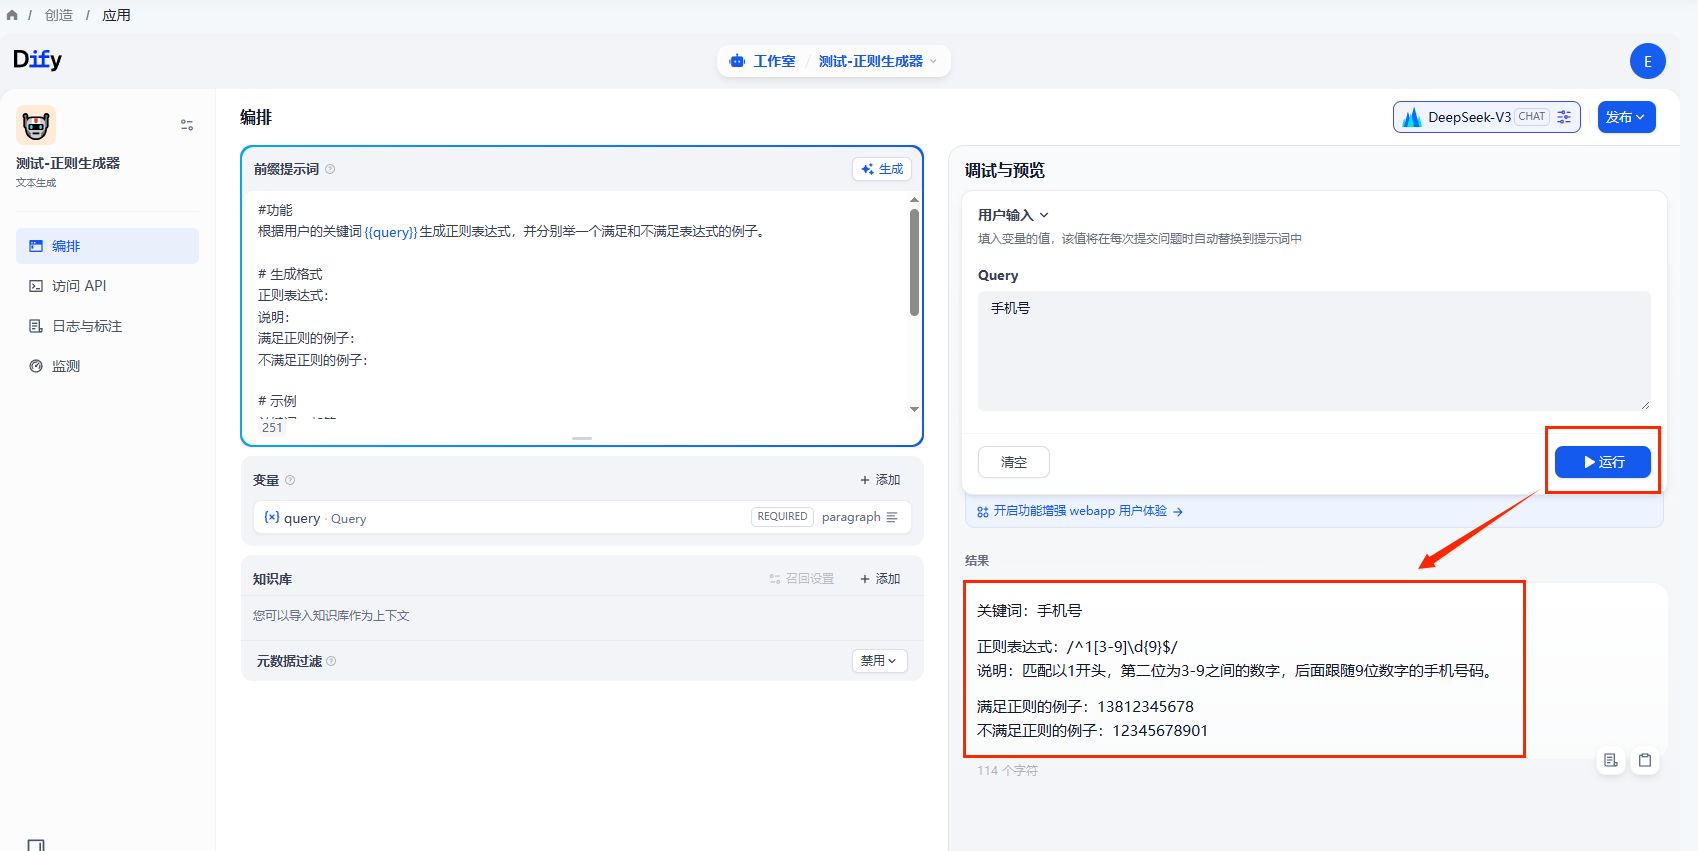Image resolution: width=1698 pixels, height=851 pixels.
Task: Click the 关键词: 手机号 result line
Action: point(1029,611)
